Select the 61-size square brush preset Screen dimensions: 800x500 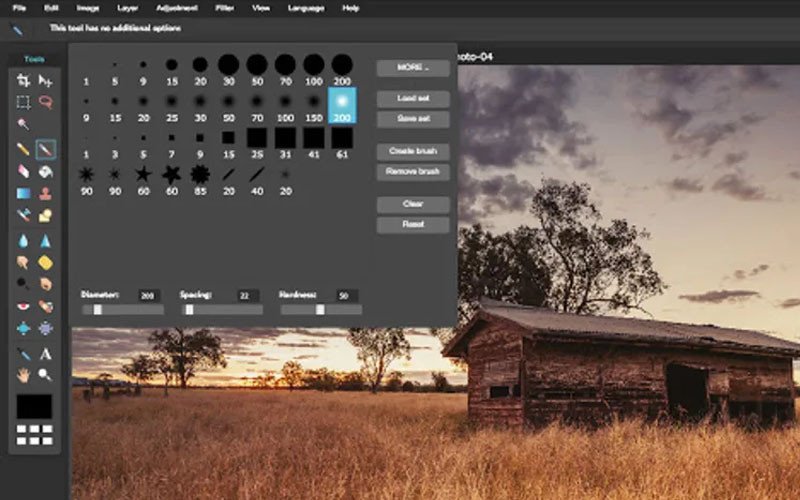pos(342,139)
